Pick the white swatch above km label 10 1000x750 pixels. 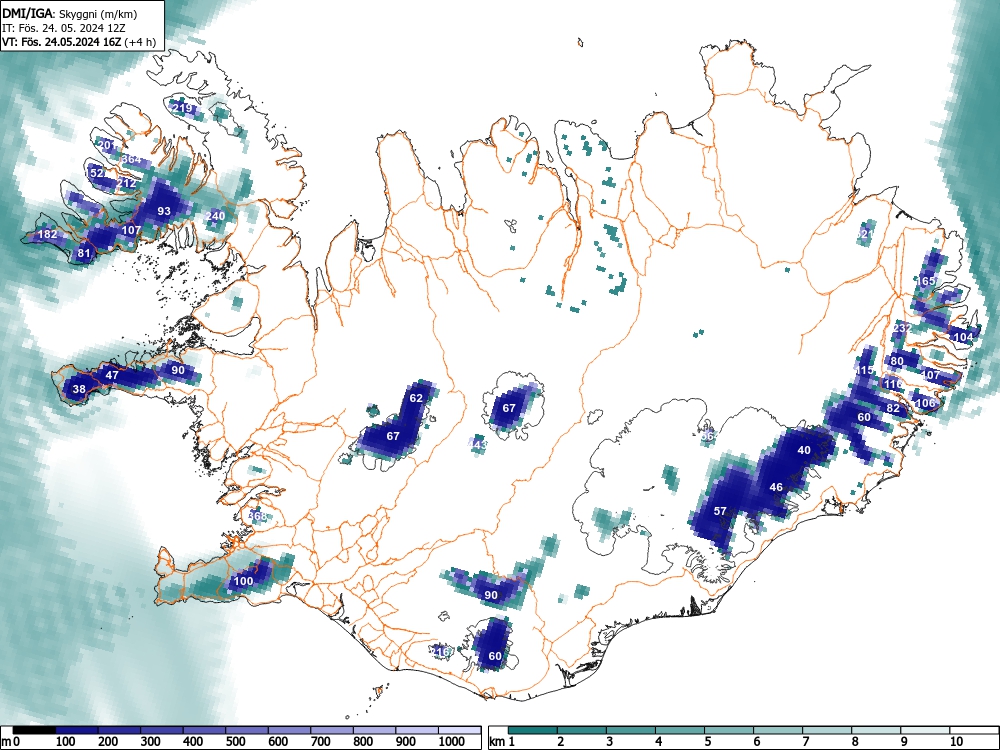[x=974, y=730]
